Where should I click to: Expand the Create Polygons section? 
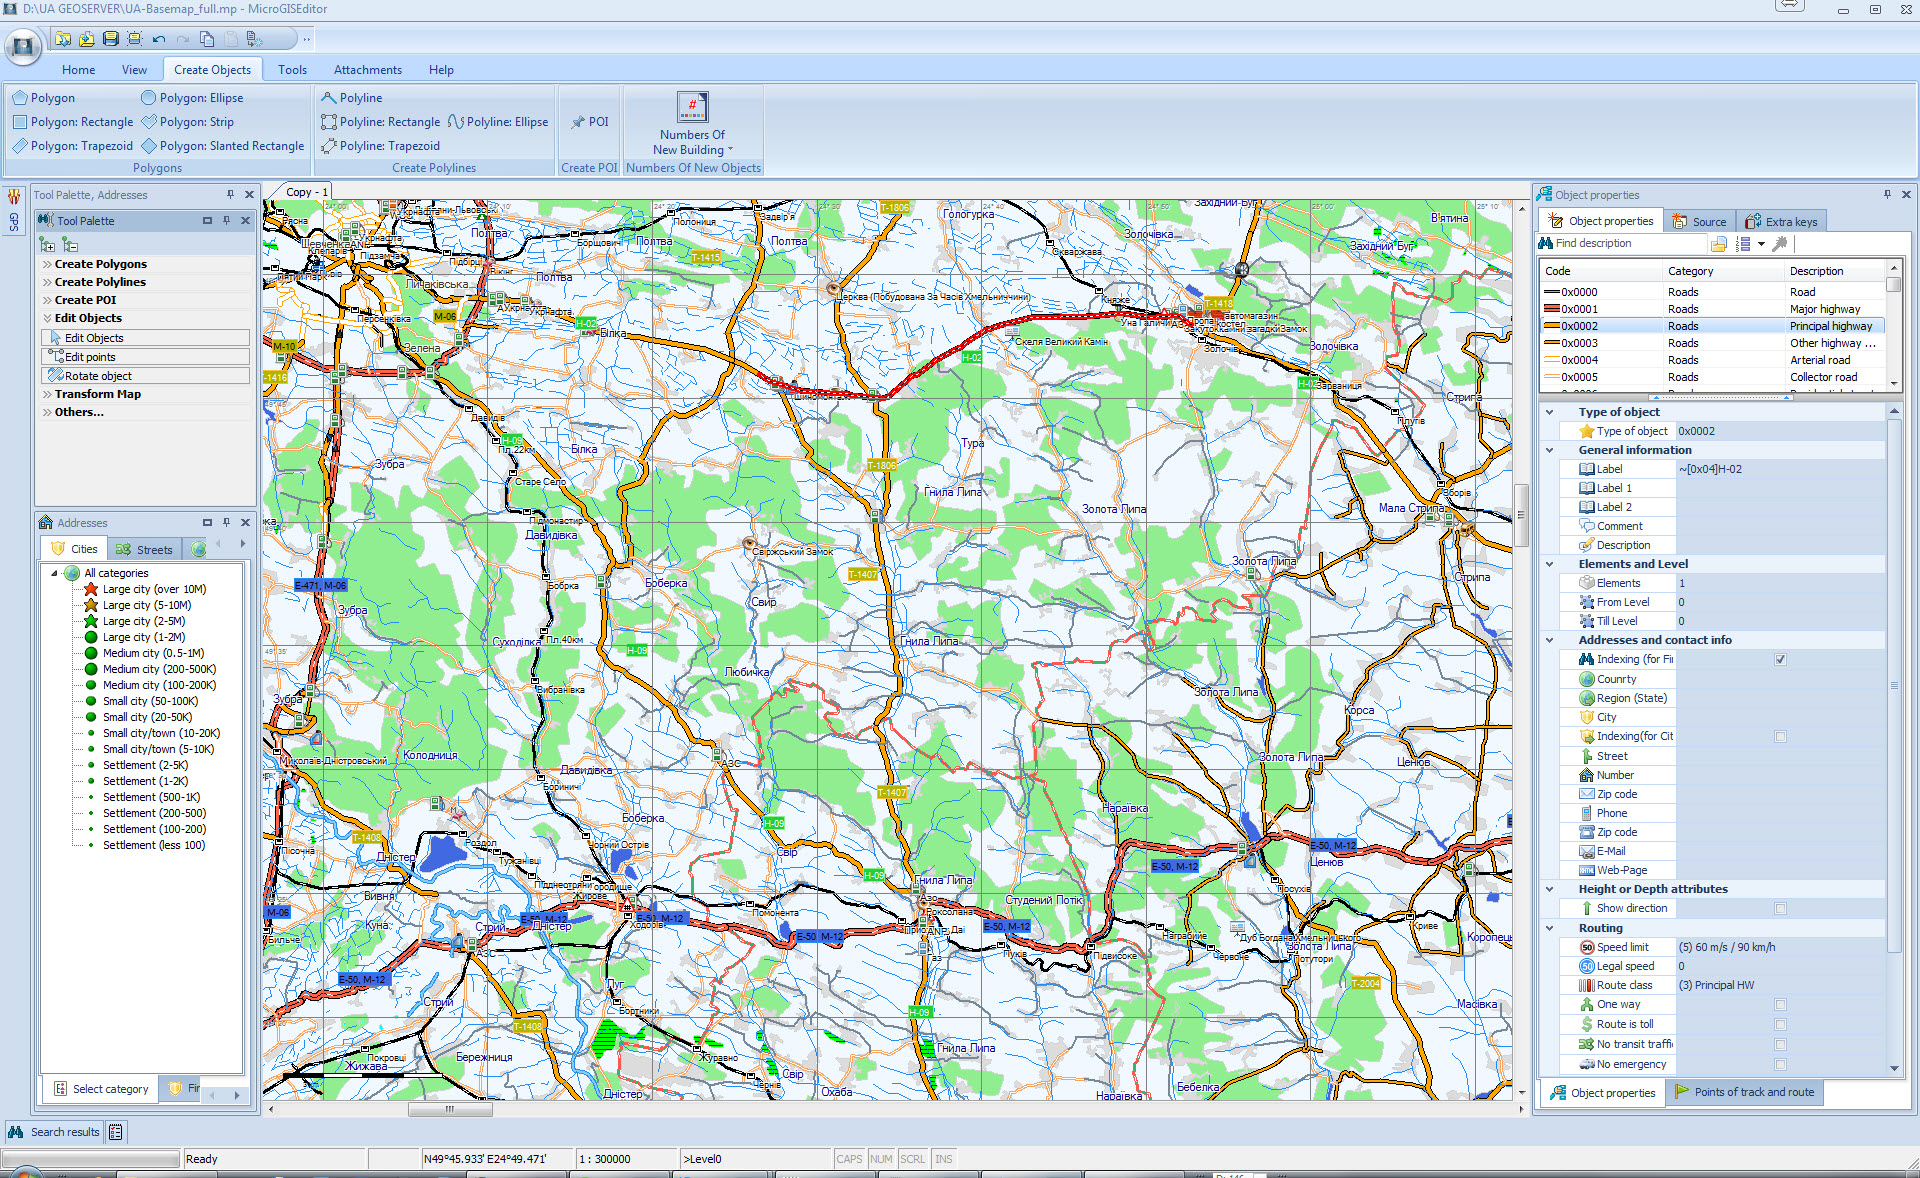pos(100,264)
